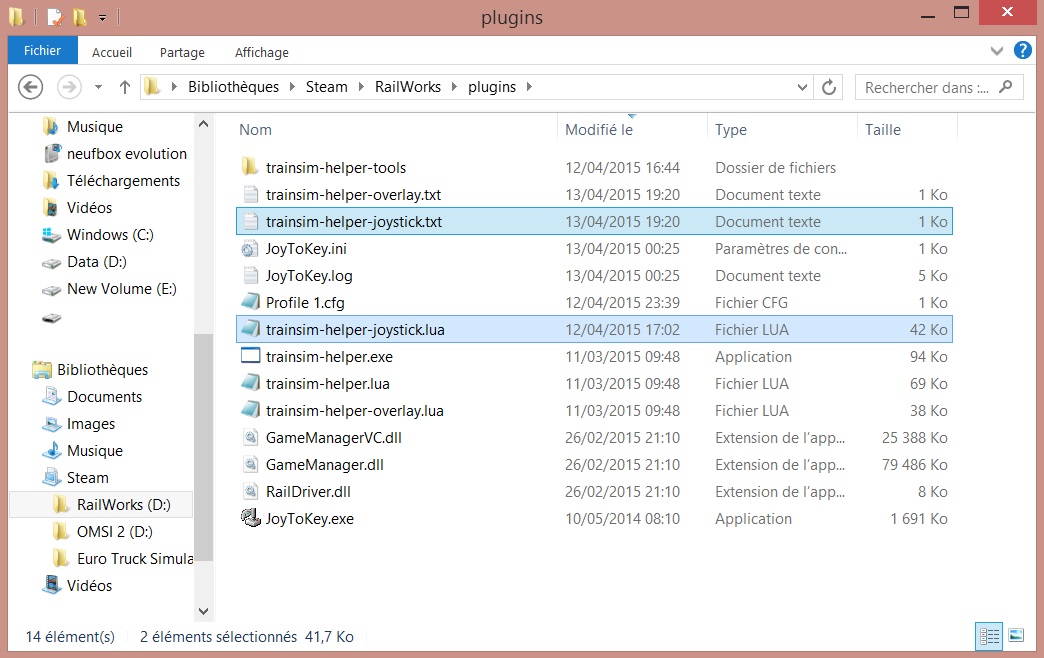Open Images library in sidebar
The width and height of the screenshot is (1044, 658).
[91, 424]
